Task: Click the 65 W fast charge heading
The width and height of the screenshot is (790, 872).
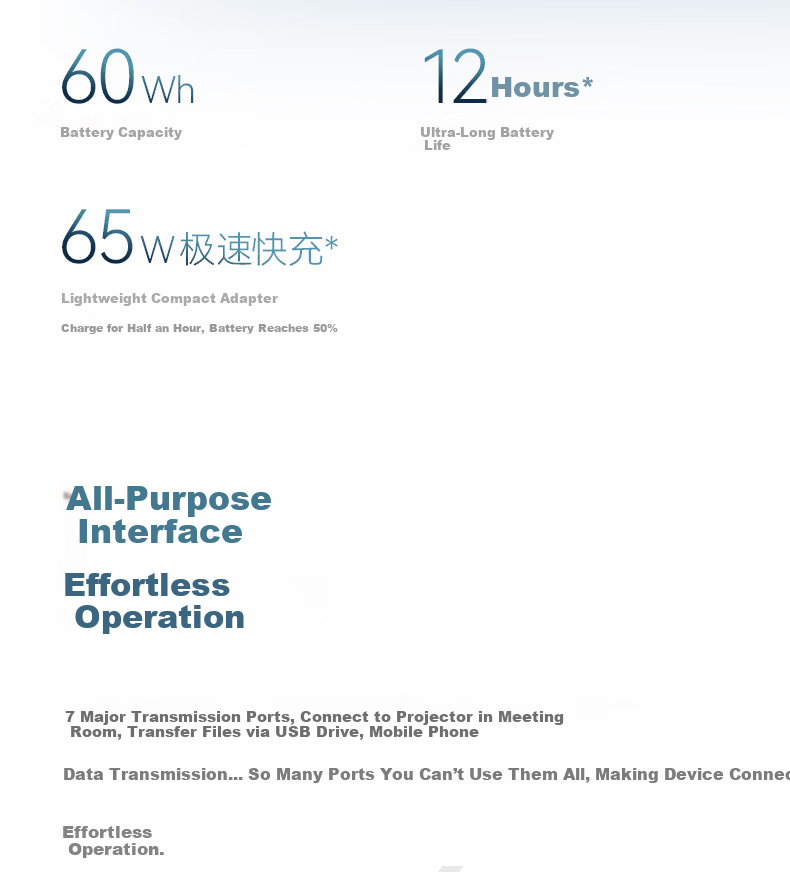Action: (200, 237)
